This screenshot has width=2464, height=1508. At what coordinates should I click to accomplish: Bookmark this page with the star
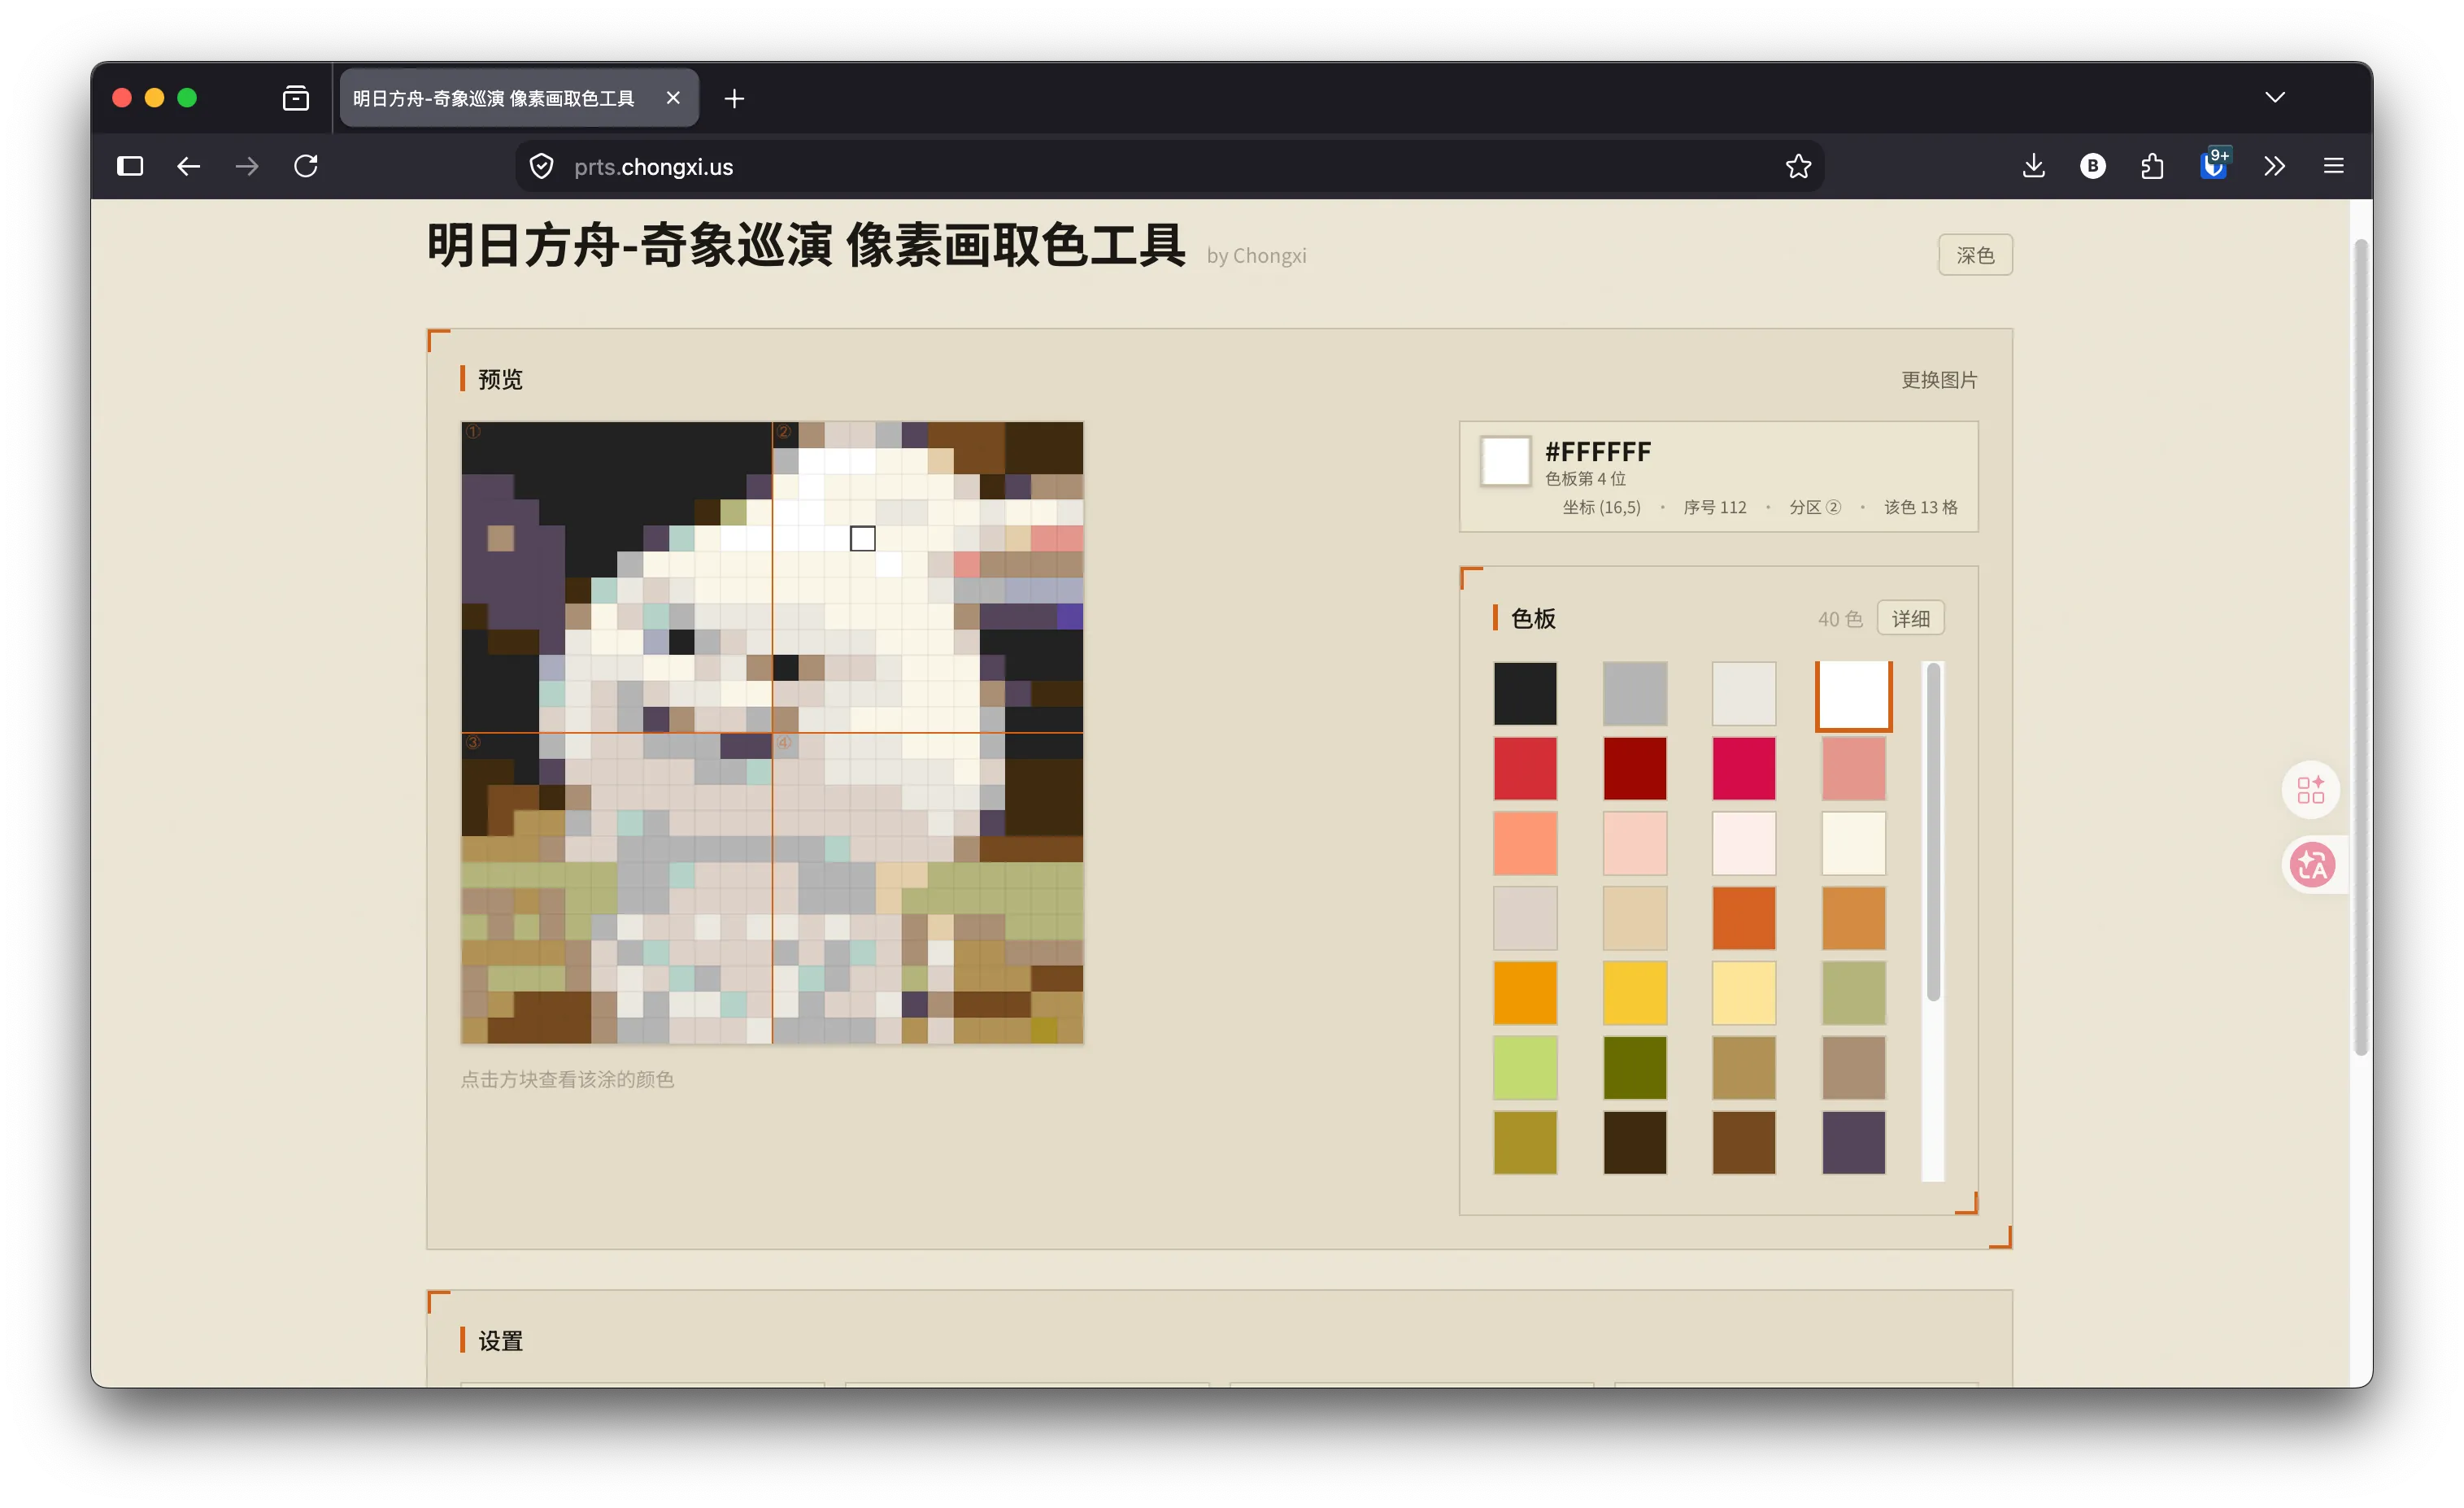1798,166
